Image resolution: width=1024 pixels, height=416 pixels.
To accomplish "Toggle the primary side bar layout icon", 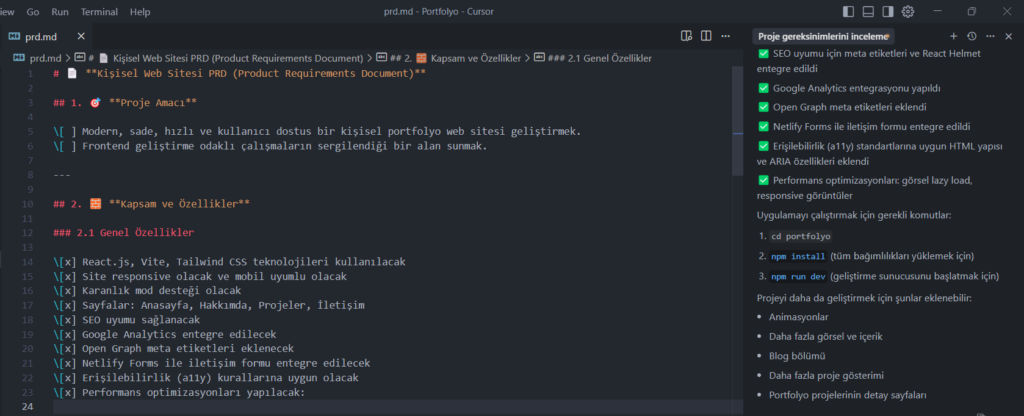I will 848,12.
